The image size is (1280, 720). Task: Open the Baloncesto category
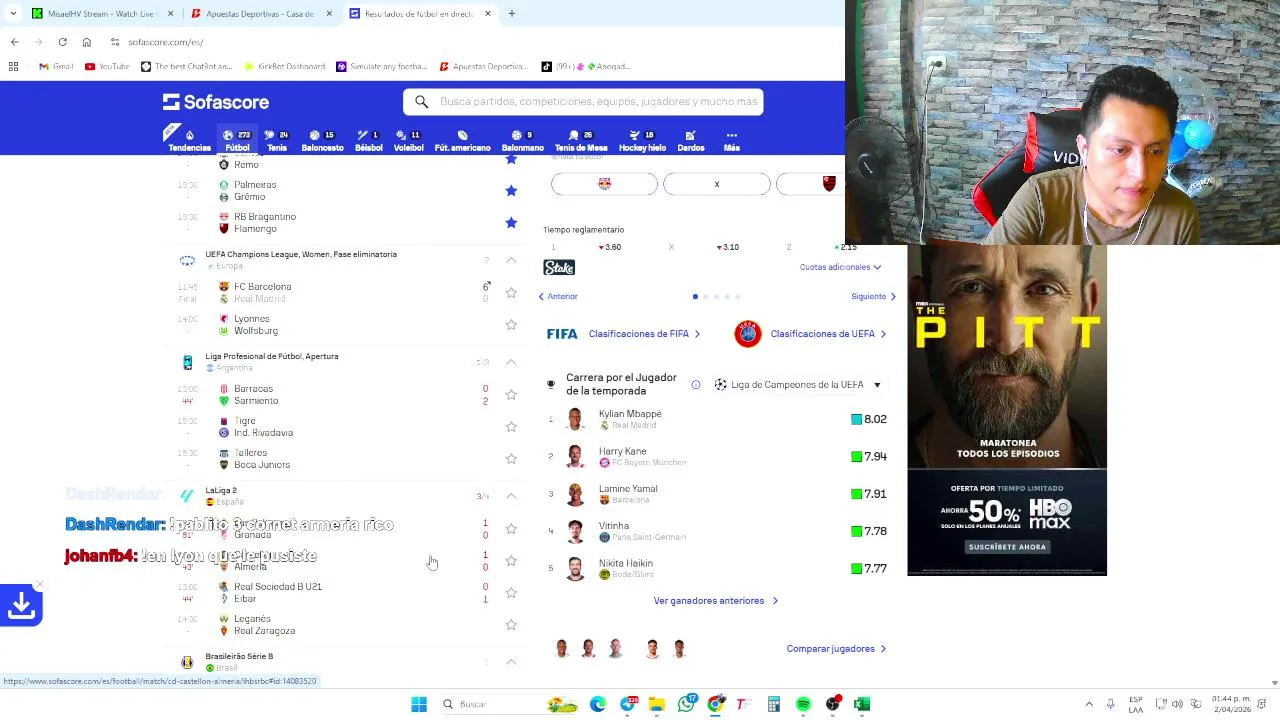(x=322, y=141)
